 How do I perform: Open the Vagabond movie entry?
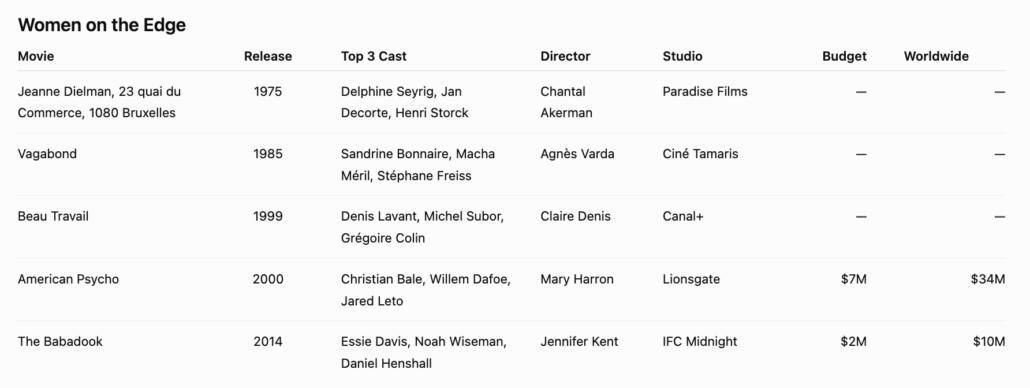click(x=47, y=154)
